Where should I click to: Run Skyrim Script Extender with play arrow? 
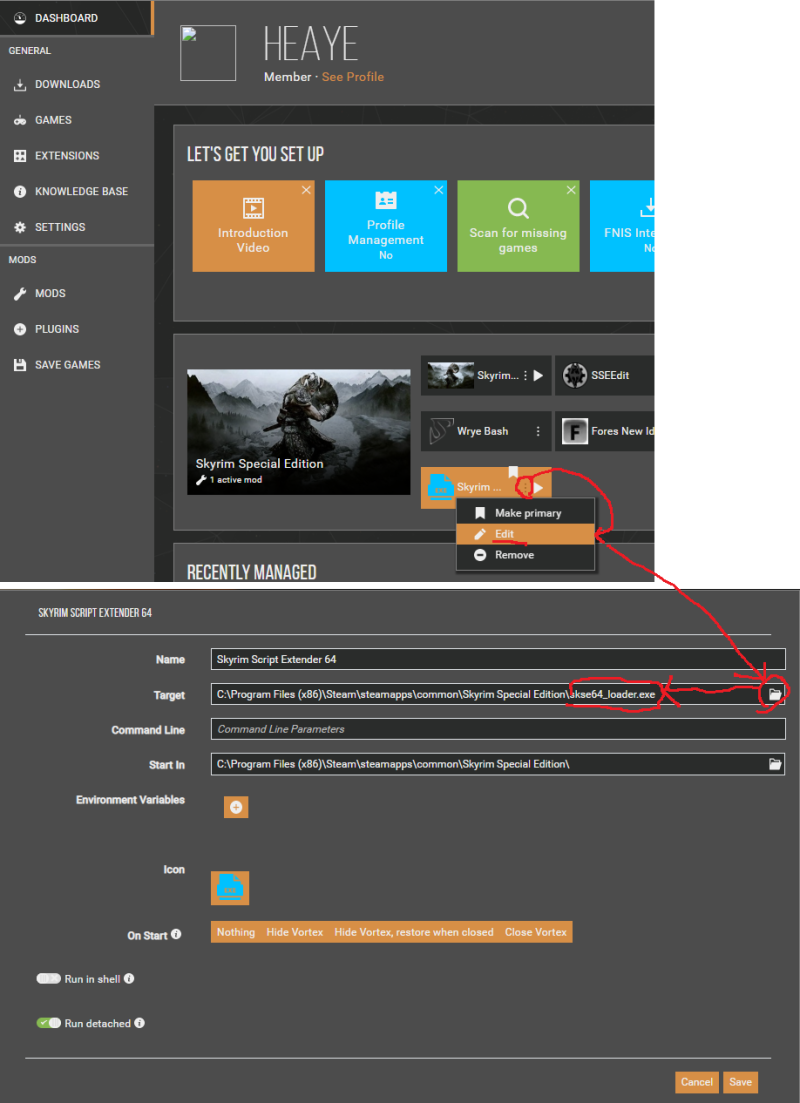[x=539, y=487]
